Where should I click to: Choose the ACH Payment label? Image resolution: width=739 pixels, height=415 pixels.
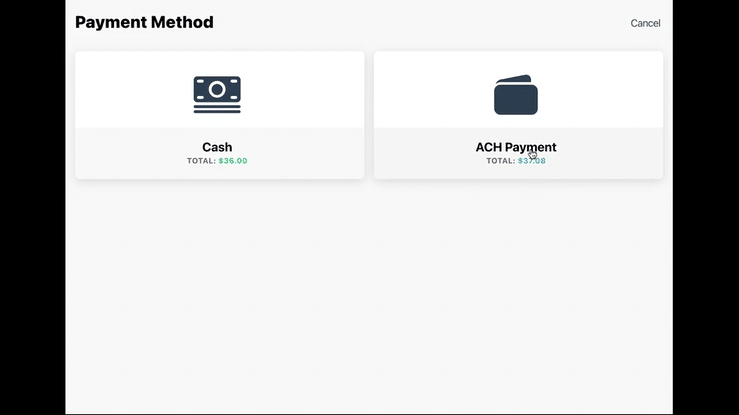pyautogui.click(x=515, y=147)
